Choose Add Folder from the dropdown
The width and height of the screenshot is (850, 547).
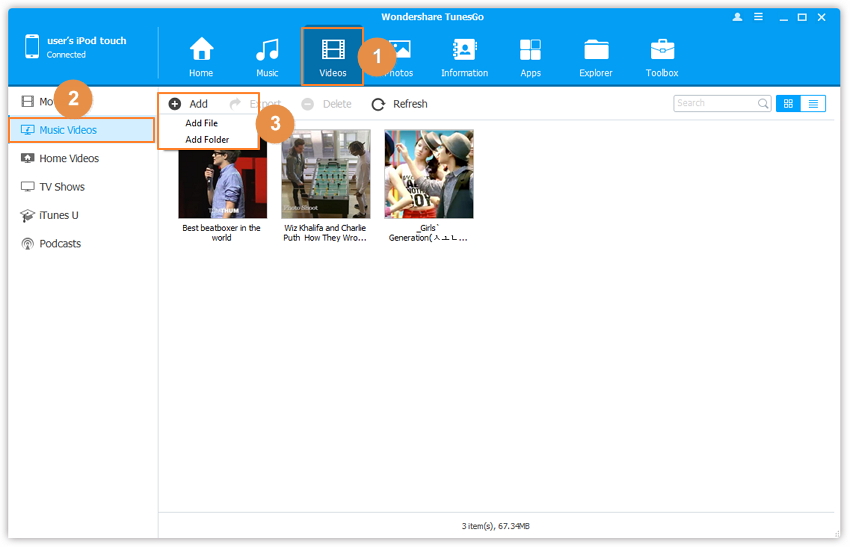[207, 140]
